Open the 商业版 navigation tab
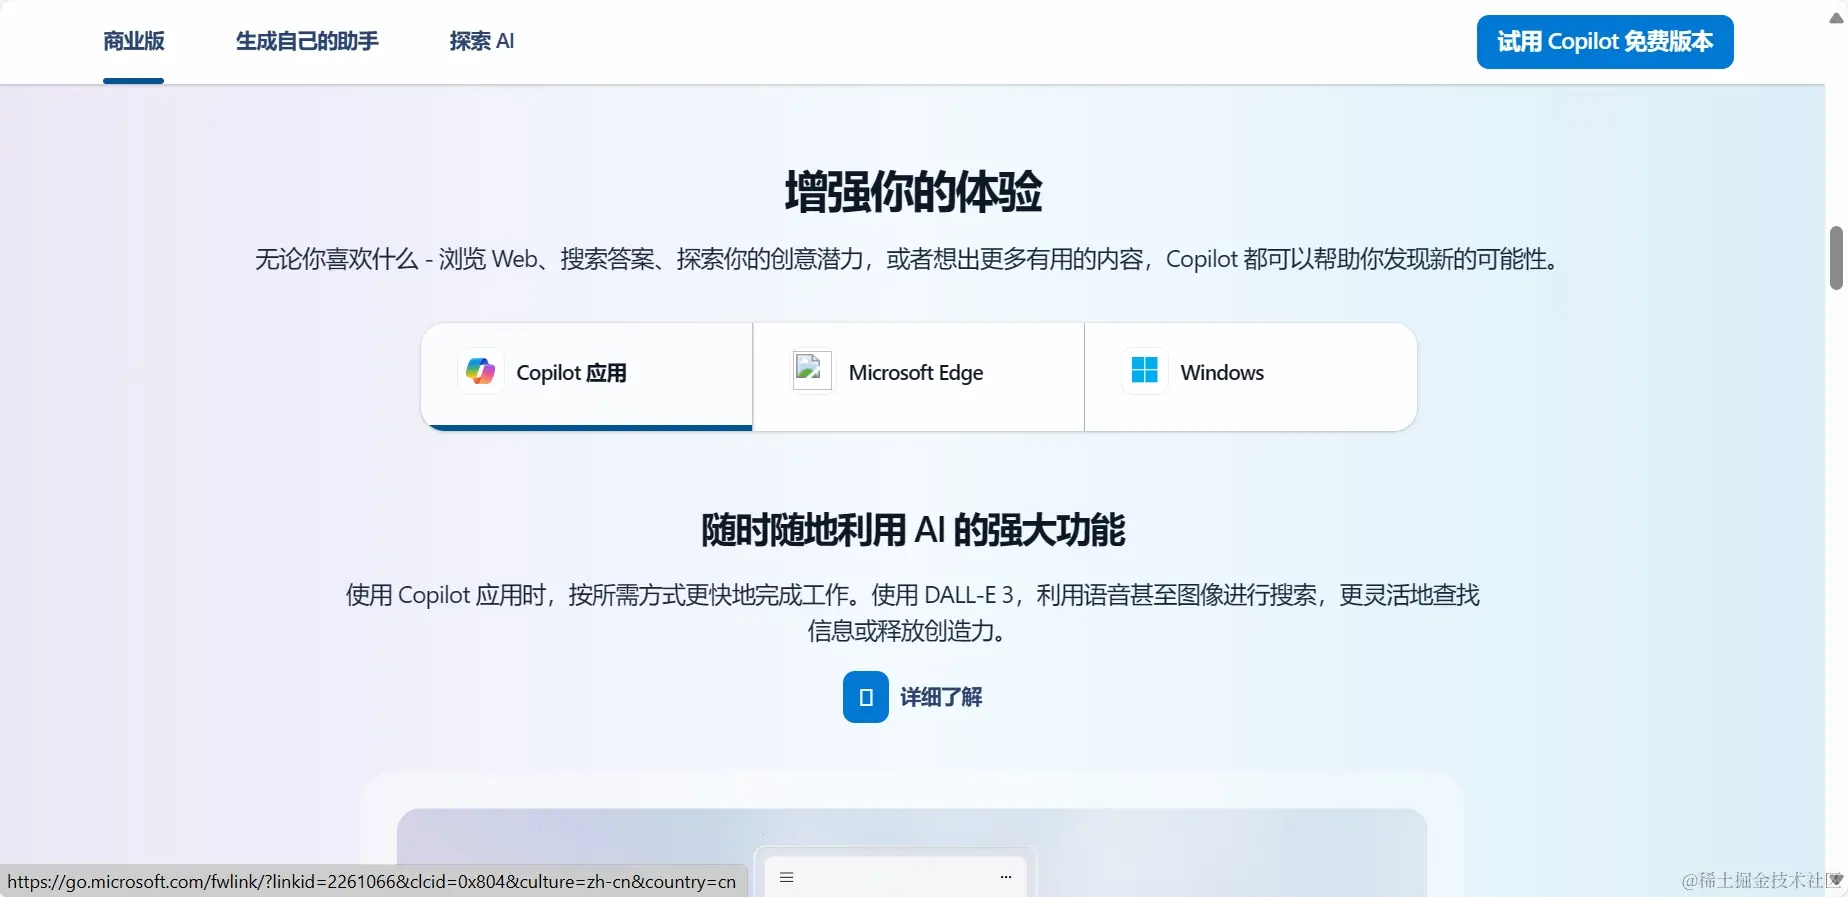 point(133,41)
